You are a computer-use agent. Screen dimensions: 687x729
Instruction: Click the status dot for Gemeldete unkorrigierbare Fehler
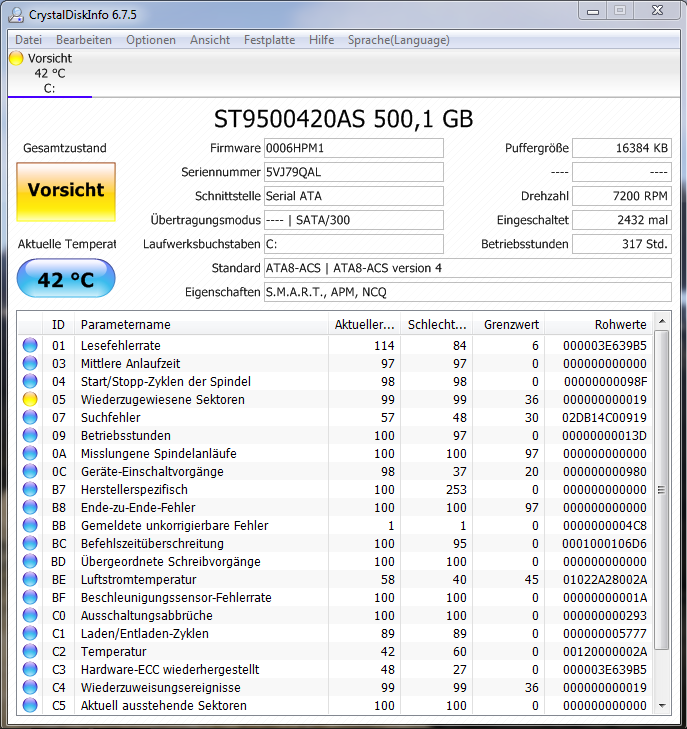pos(30,525)
